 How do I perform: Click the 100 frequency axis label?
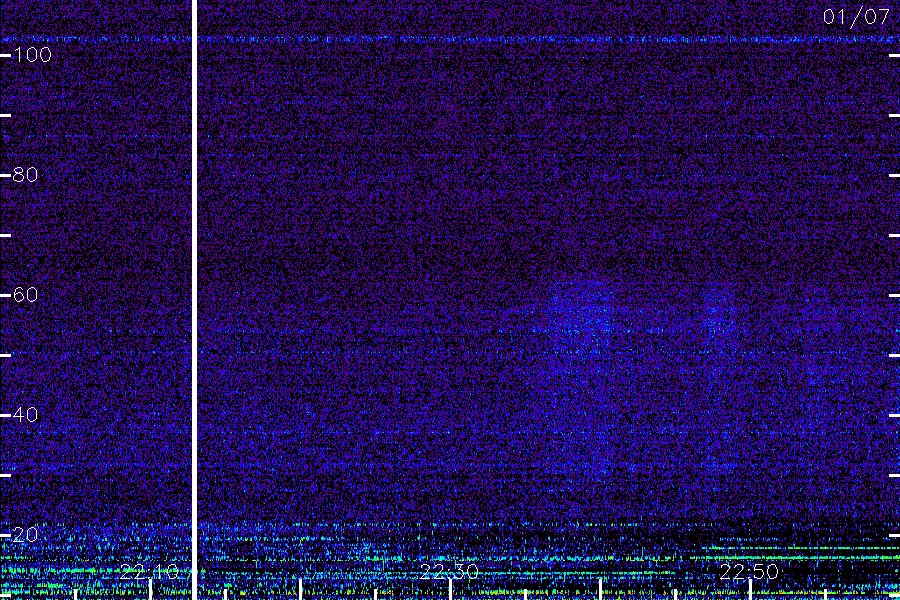point(32,55)
